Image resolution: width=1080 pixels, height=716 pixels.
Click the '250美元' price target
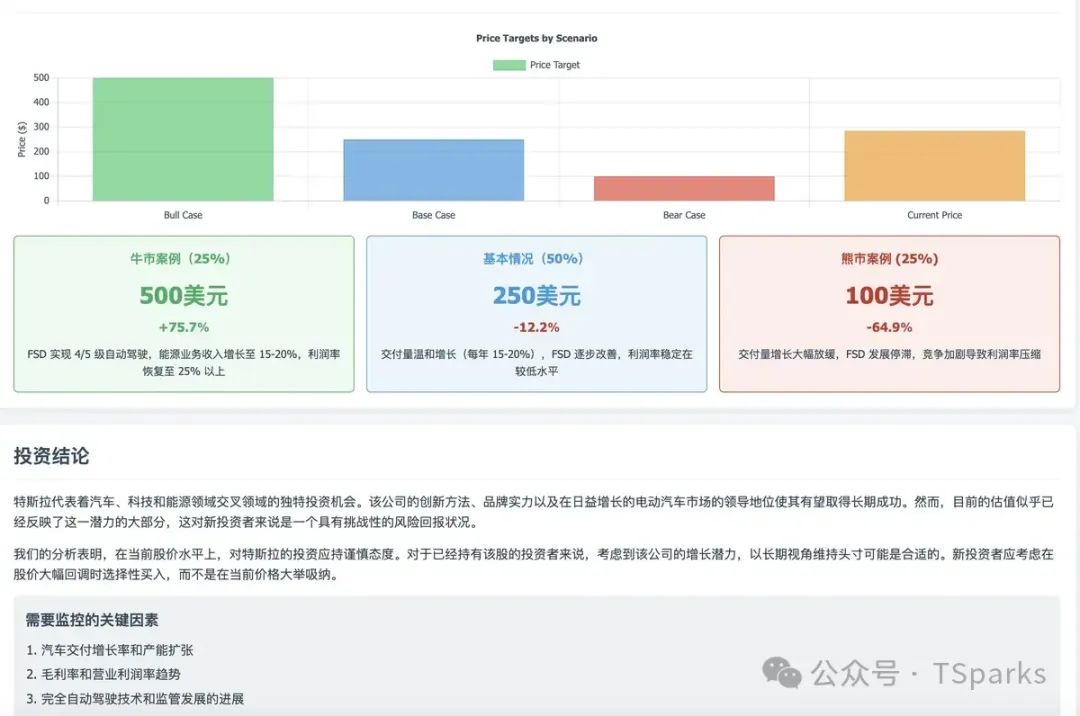pyautogui.click(x=537, y=295)
